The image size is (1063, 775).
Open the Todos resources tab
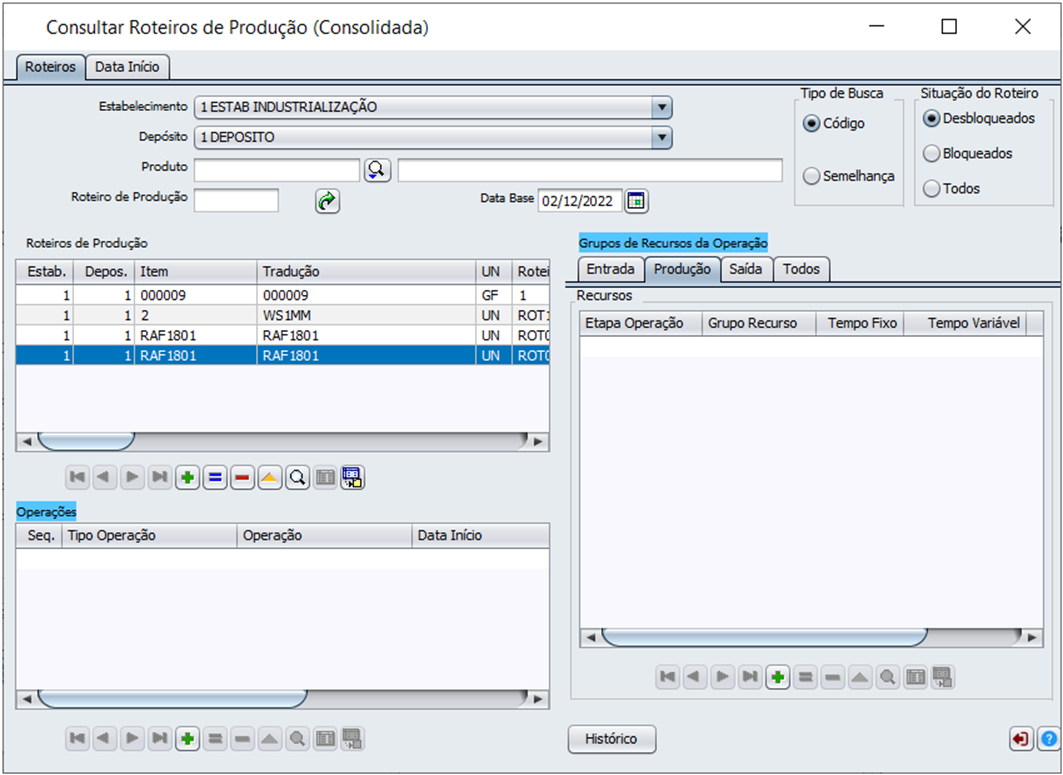pos(801,269)
